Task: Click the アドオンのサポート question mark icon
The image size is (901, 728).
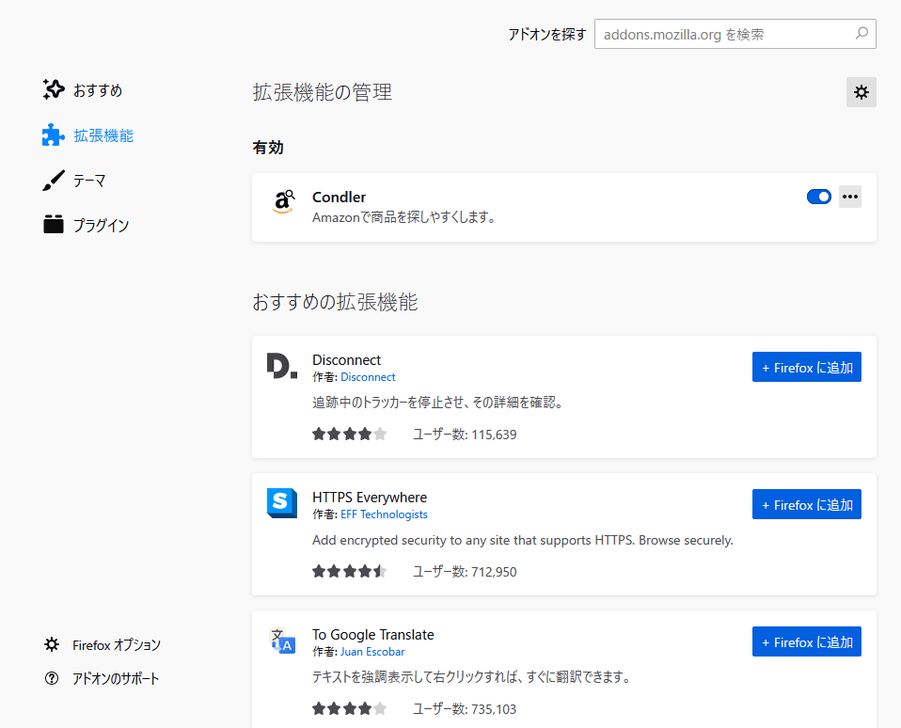Action: pos(52,679)
